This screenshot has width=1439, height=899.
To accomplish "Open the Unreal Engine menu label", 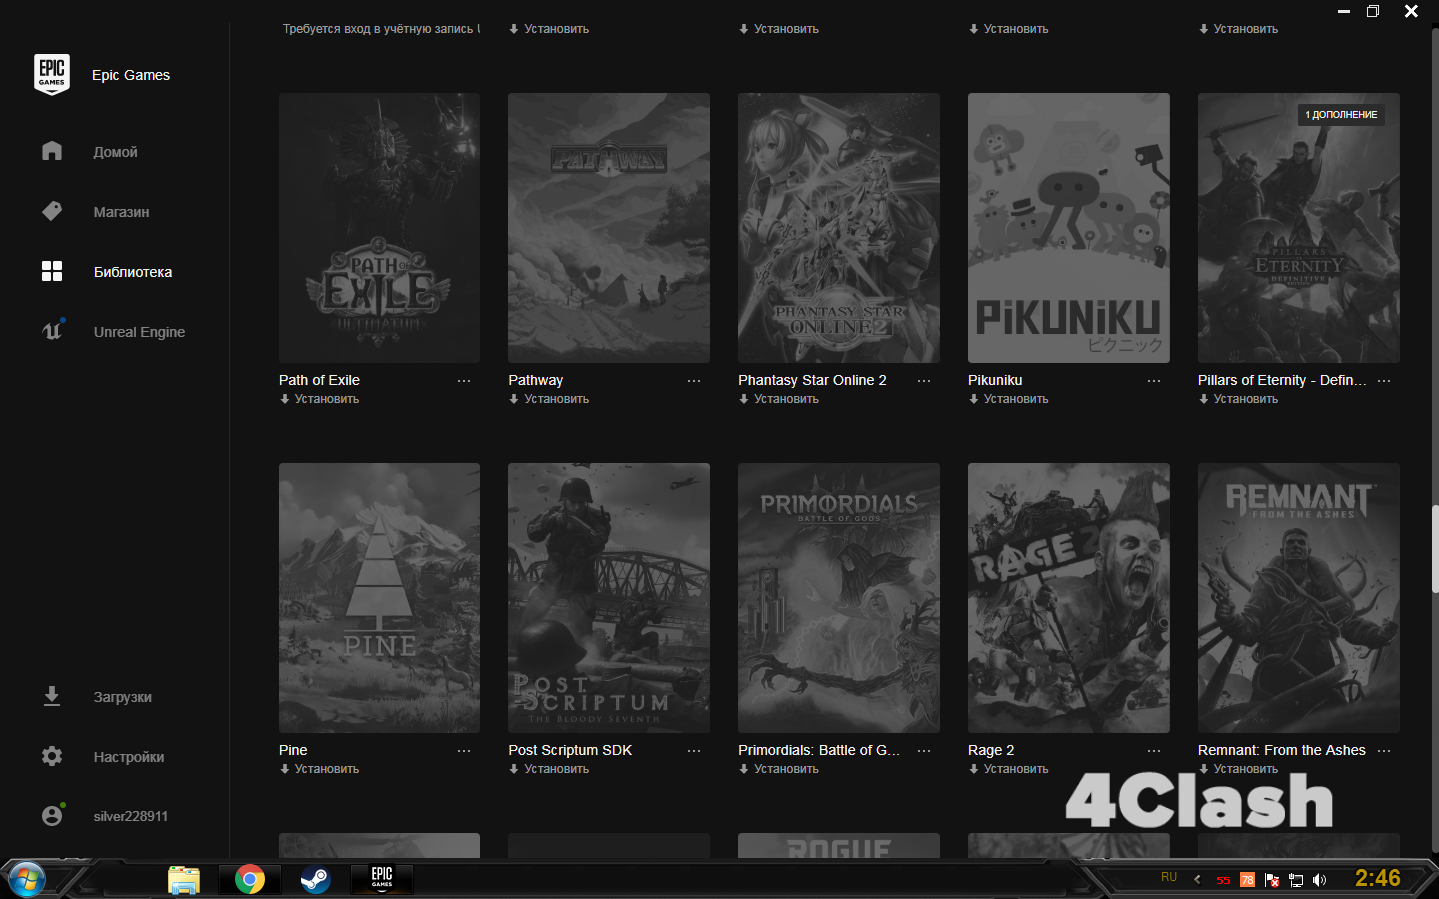I will pos(139,332).
